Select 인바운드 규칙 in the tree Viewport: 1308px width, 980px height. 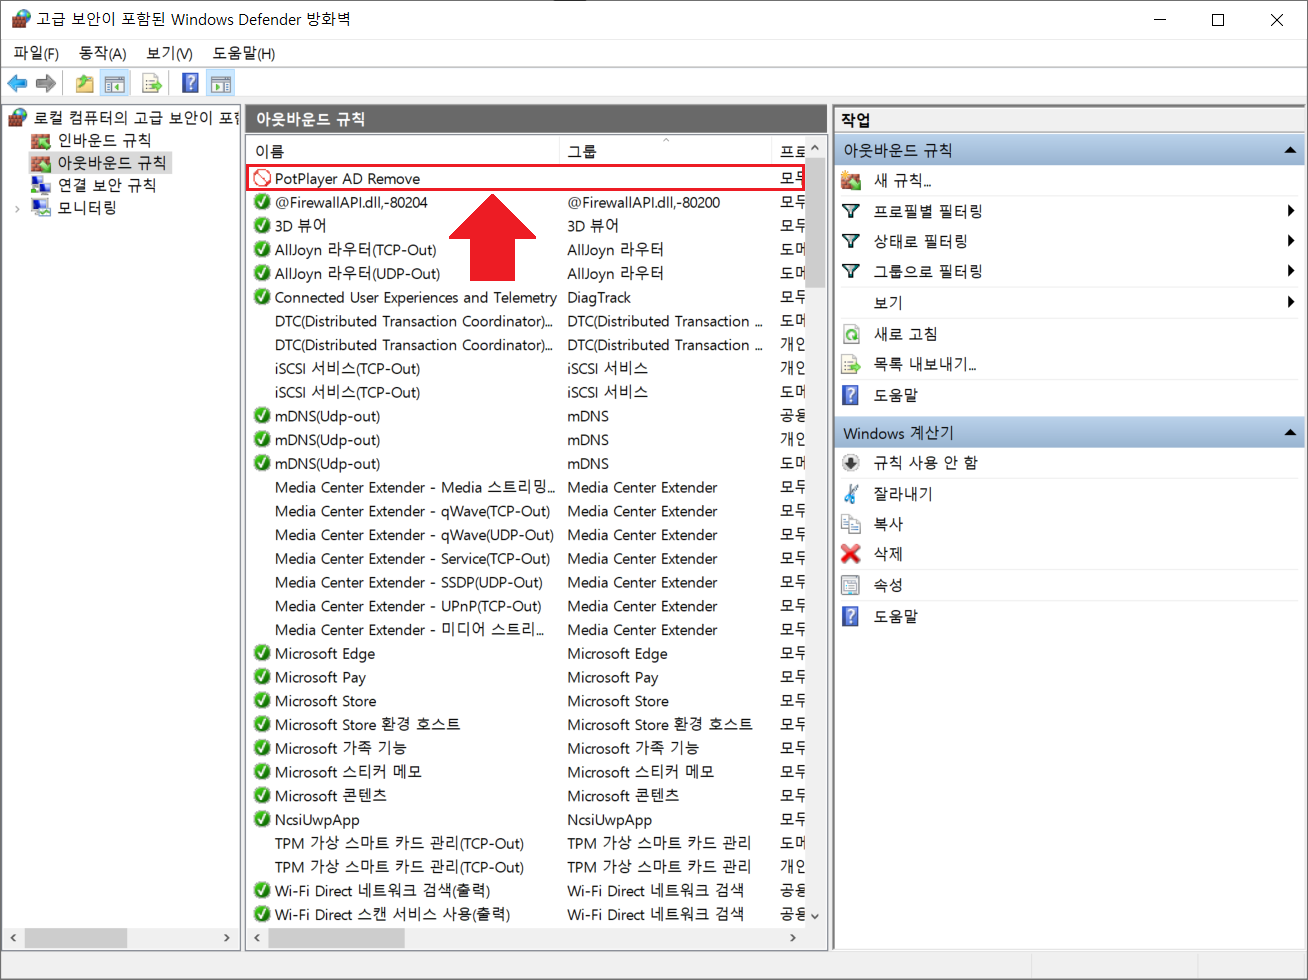point(104,140)
